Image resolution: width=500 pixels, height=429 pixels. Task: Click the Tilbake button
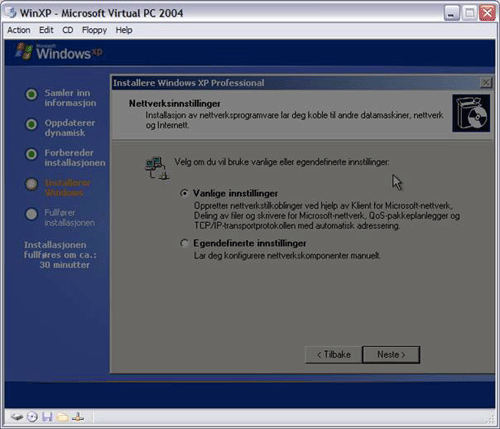tap(333, 354)
